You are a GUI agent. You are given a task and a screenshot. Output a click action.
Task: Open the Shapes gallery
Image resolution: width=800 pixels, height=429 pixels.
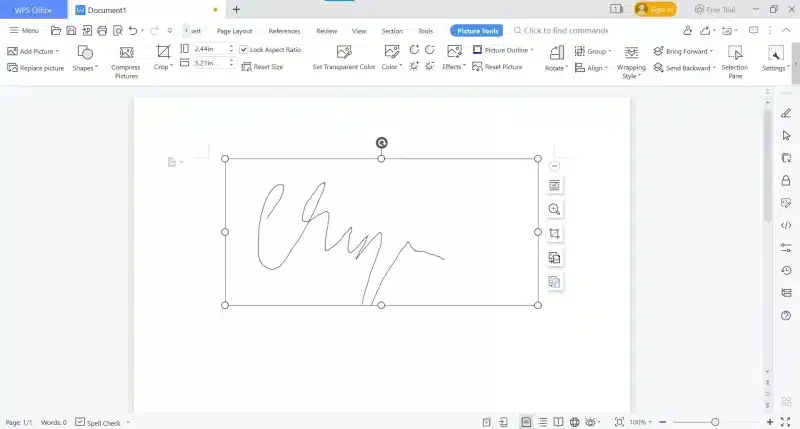pyautogui.click(x=85, y=58)
